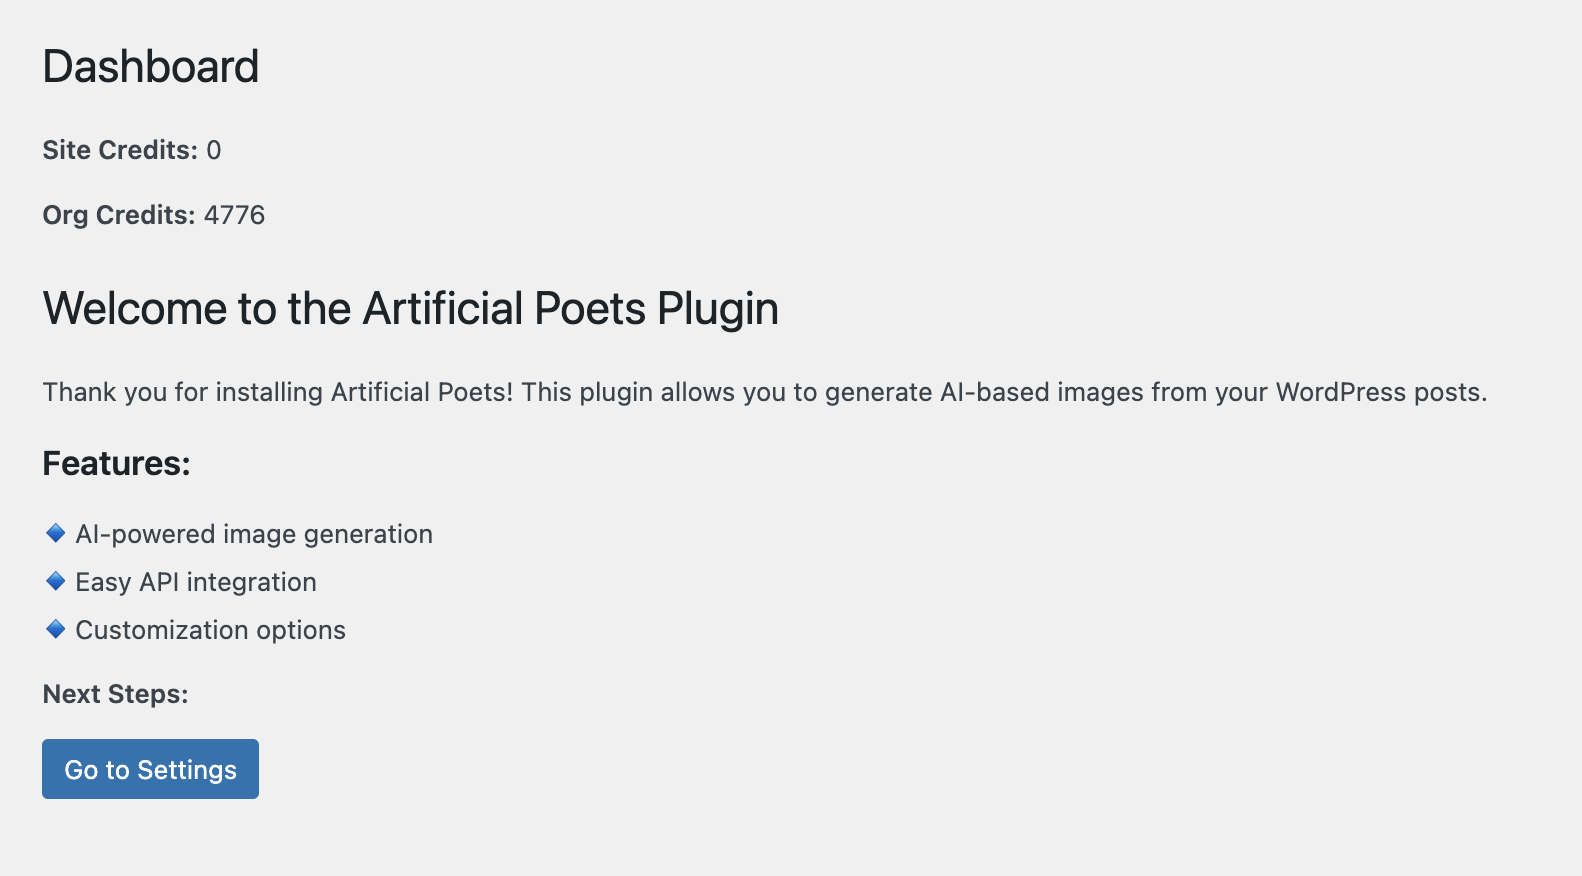Click 'Artificial Poets!' in the thank-you sentence
Screen dimensions: 1582x876
point(422,392)
